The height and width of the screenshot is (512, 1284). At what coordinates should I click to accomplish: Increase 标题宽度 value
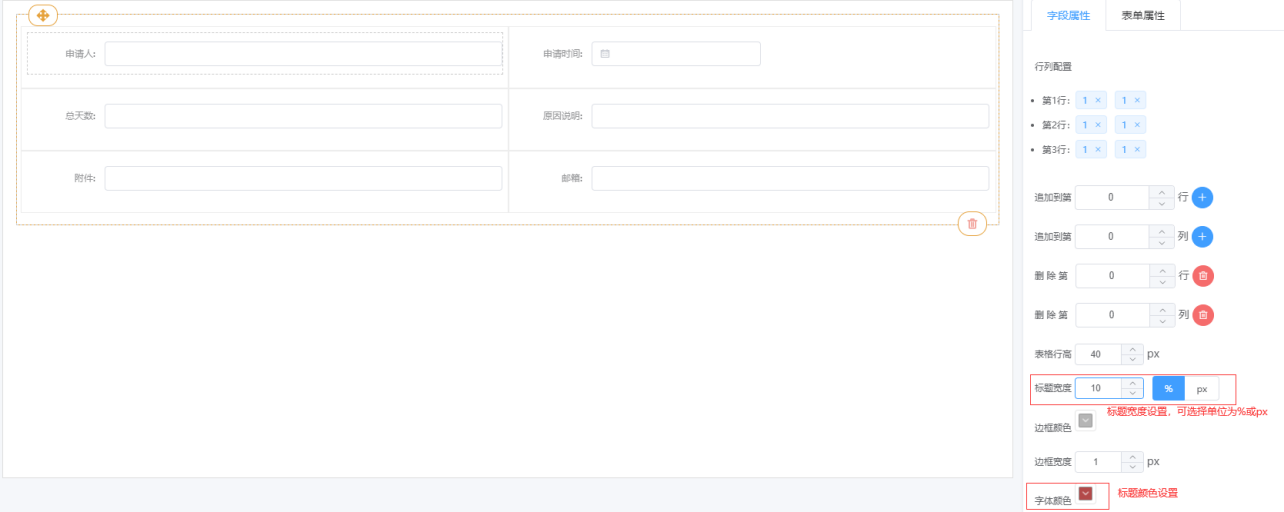point(1131,382)
